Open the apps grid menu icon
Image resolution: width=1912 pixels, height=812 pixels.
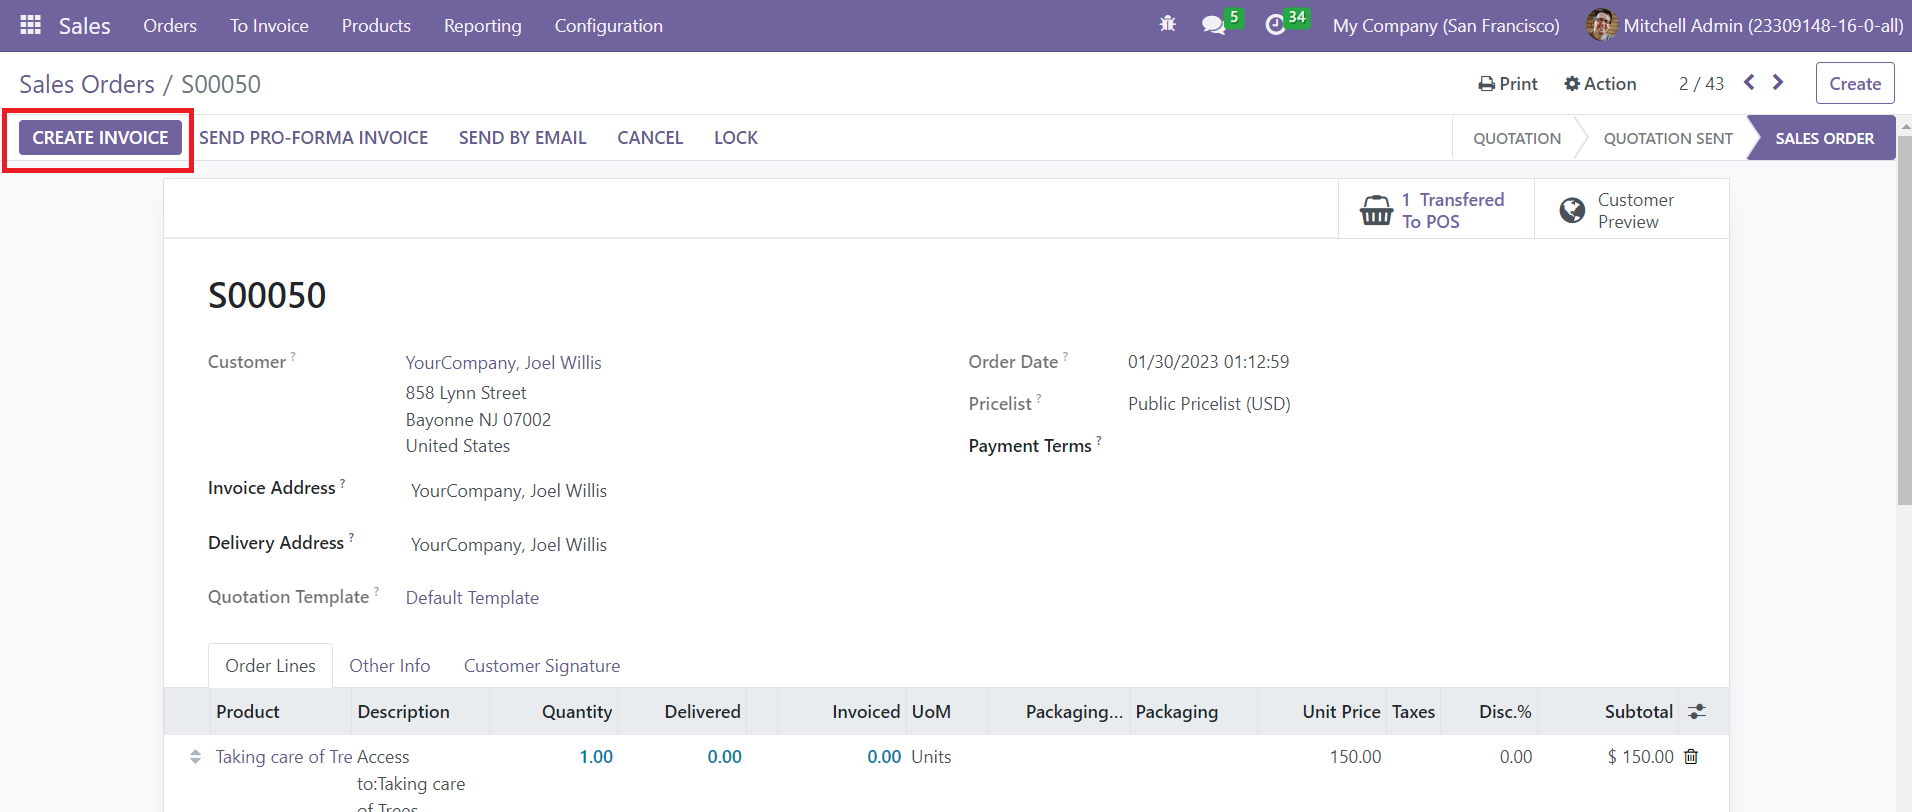(x=31, y=25)
